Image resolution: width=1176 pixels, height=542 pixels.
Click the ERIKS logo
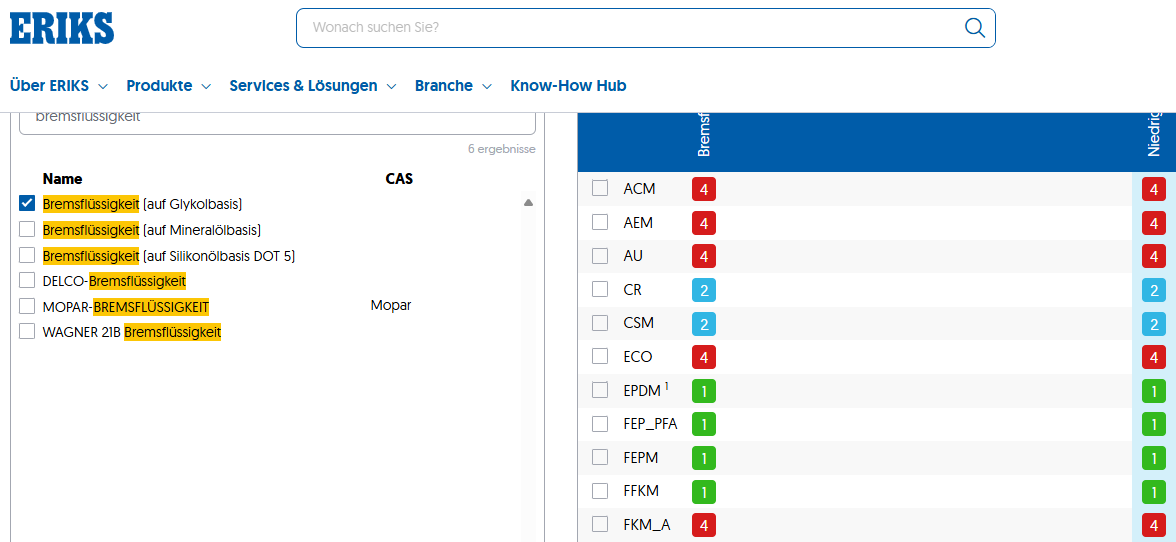(62, 28)
